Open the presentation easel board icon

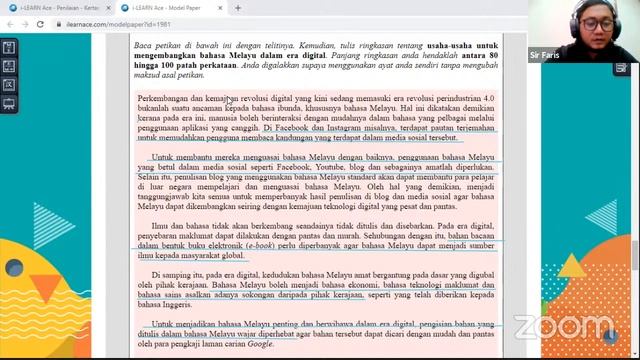coord(9,103)
